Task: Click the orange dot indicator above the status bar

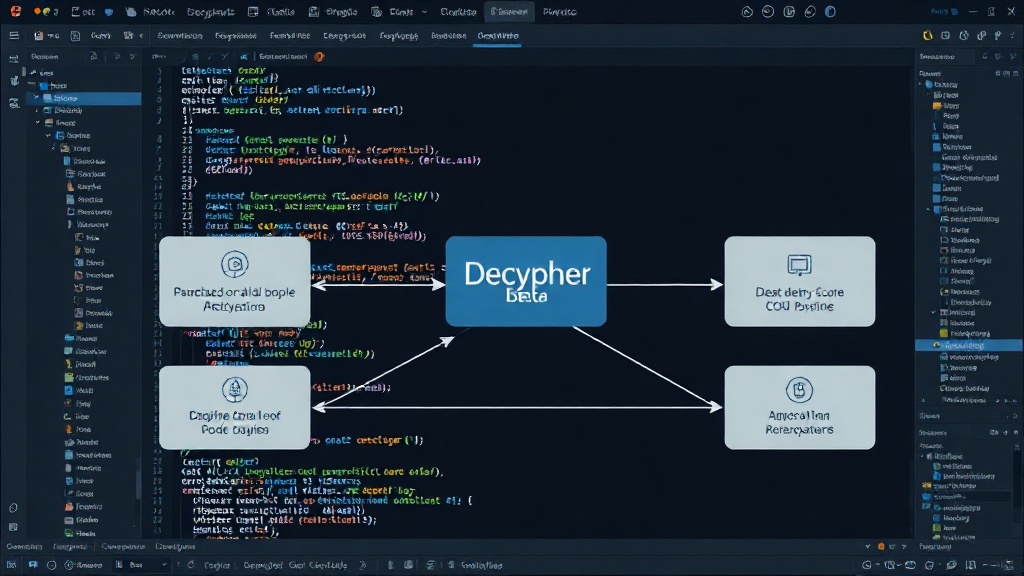Action: (x=881, y=547)
